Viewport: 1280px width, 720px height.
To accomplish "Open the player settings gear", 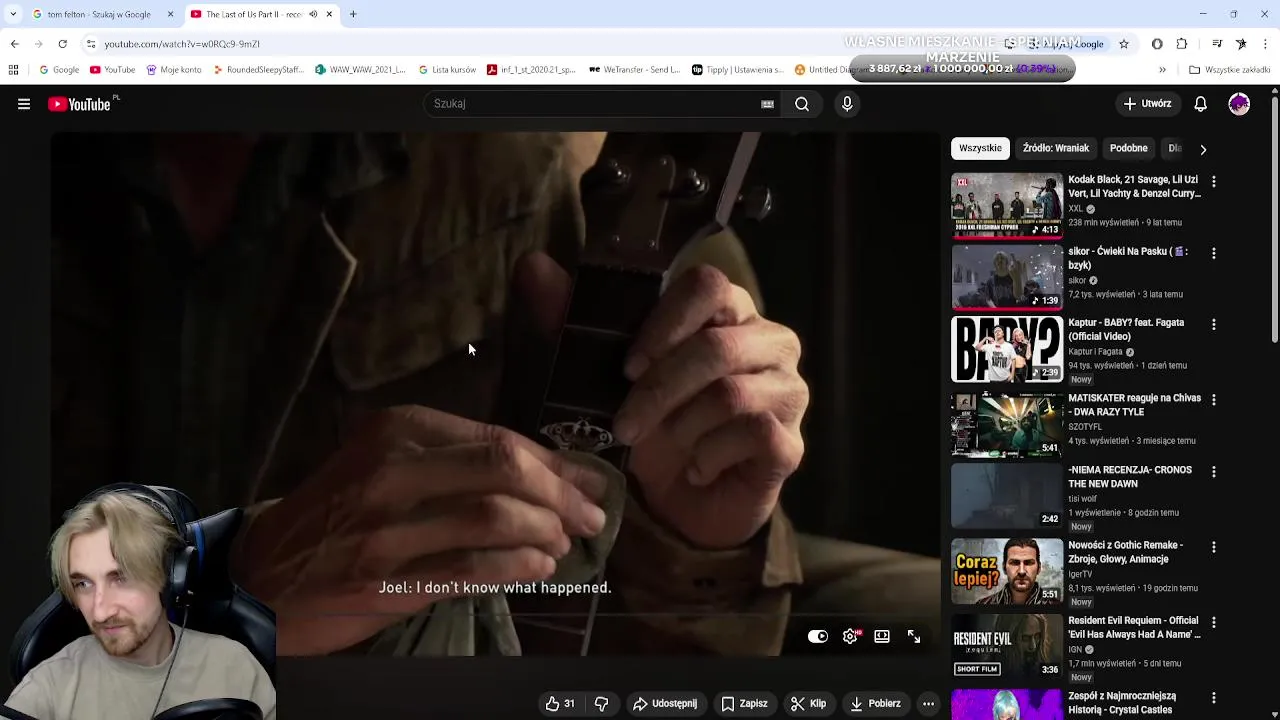I will click(x=850, y=637).
